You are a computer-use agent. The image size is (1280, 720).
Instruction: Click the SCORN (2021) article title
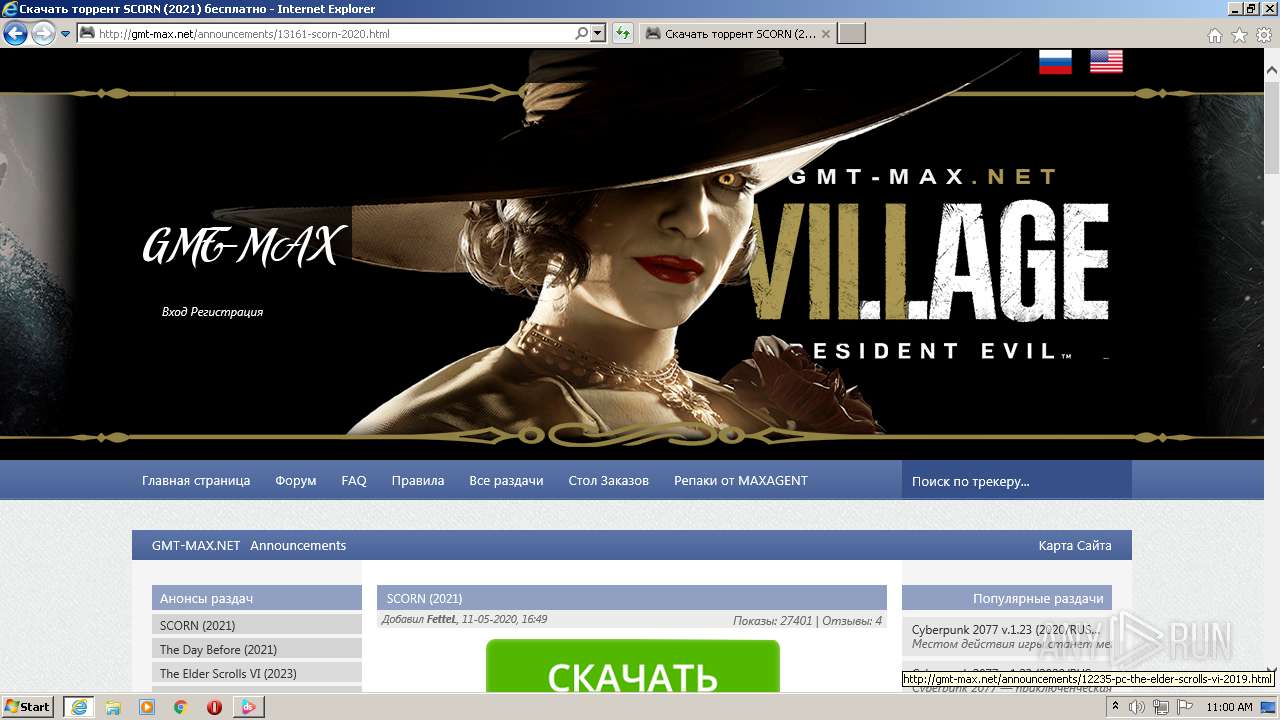pos(424,598)
